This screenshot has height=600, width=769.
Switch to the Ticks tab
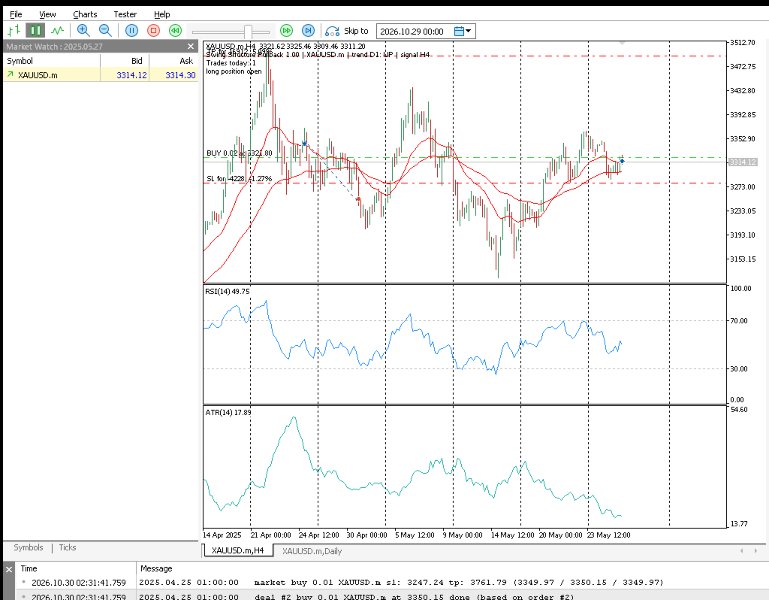click(67, 548)
